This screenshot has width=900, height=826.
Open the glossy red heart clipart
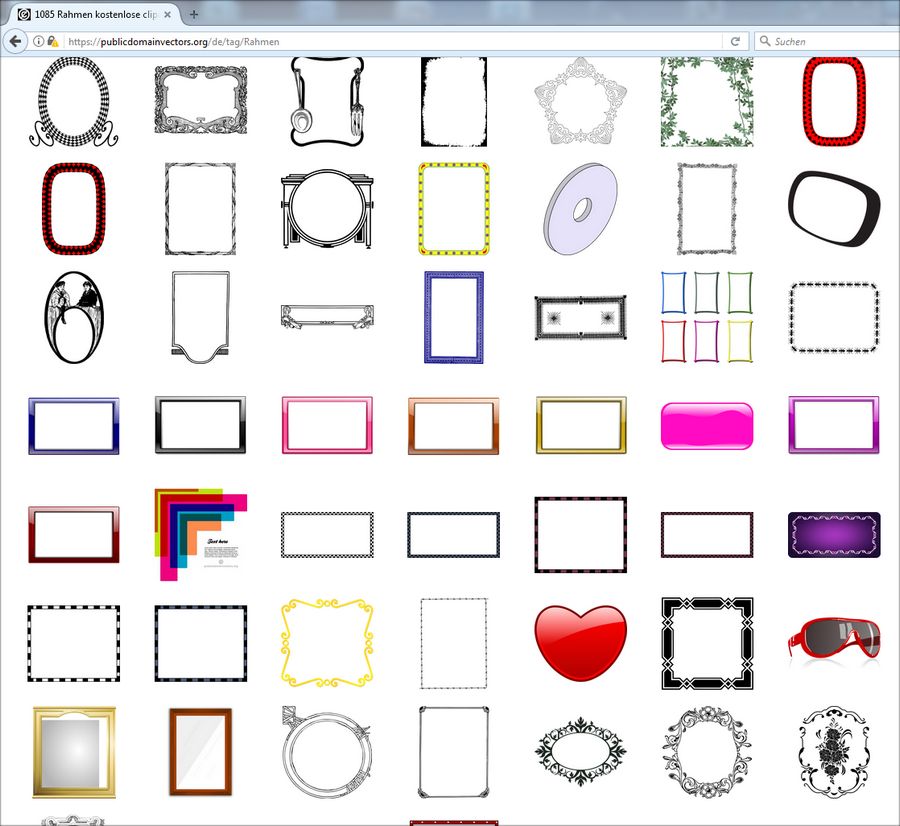[581, 642]
